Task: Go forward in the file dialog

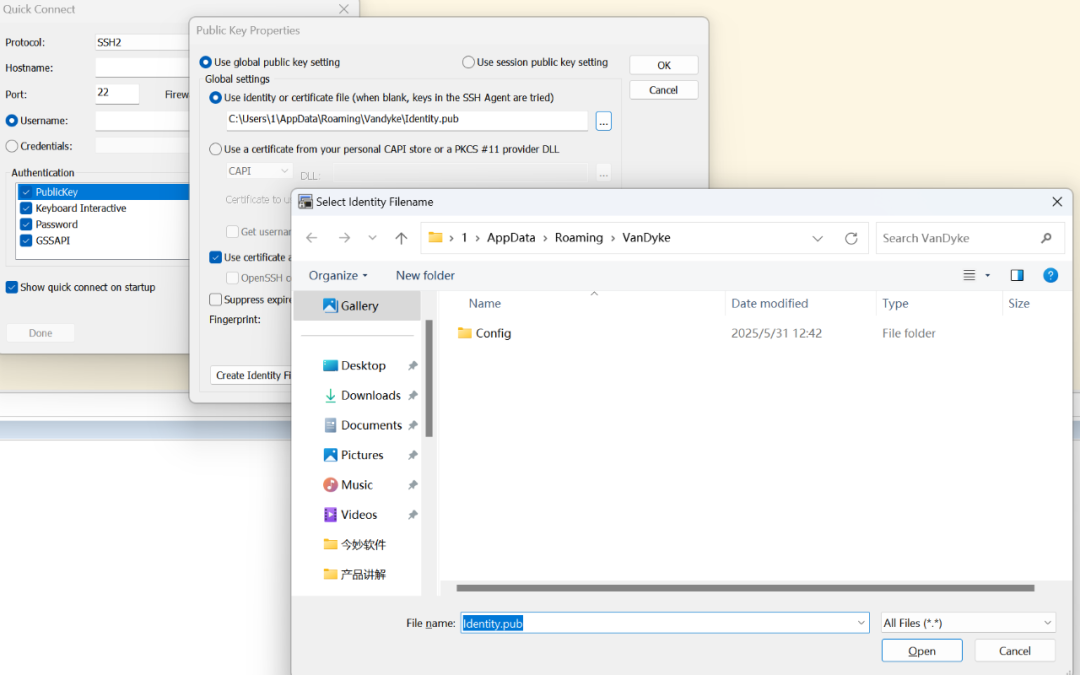Action: [x=344, y=238]
